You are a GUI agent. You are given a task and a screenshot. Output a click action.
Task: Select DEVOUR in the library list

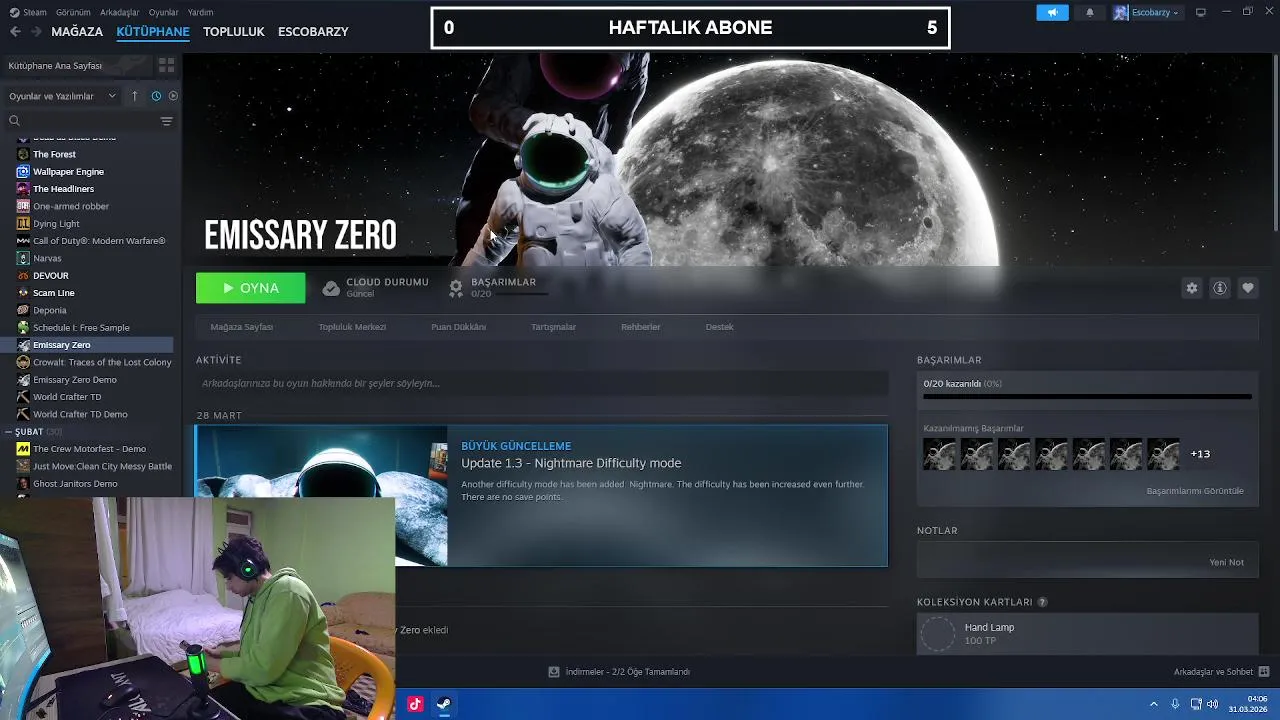point(51,275)
